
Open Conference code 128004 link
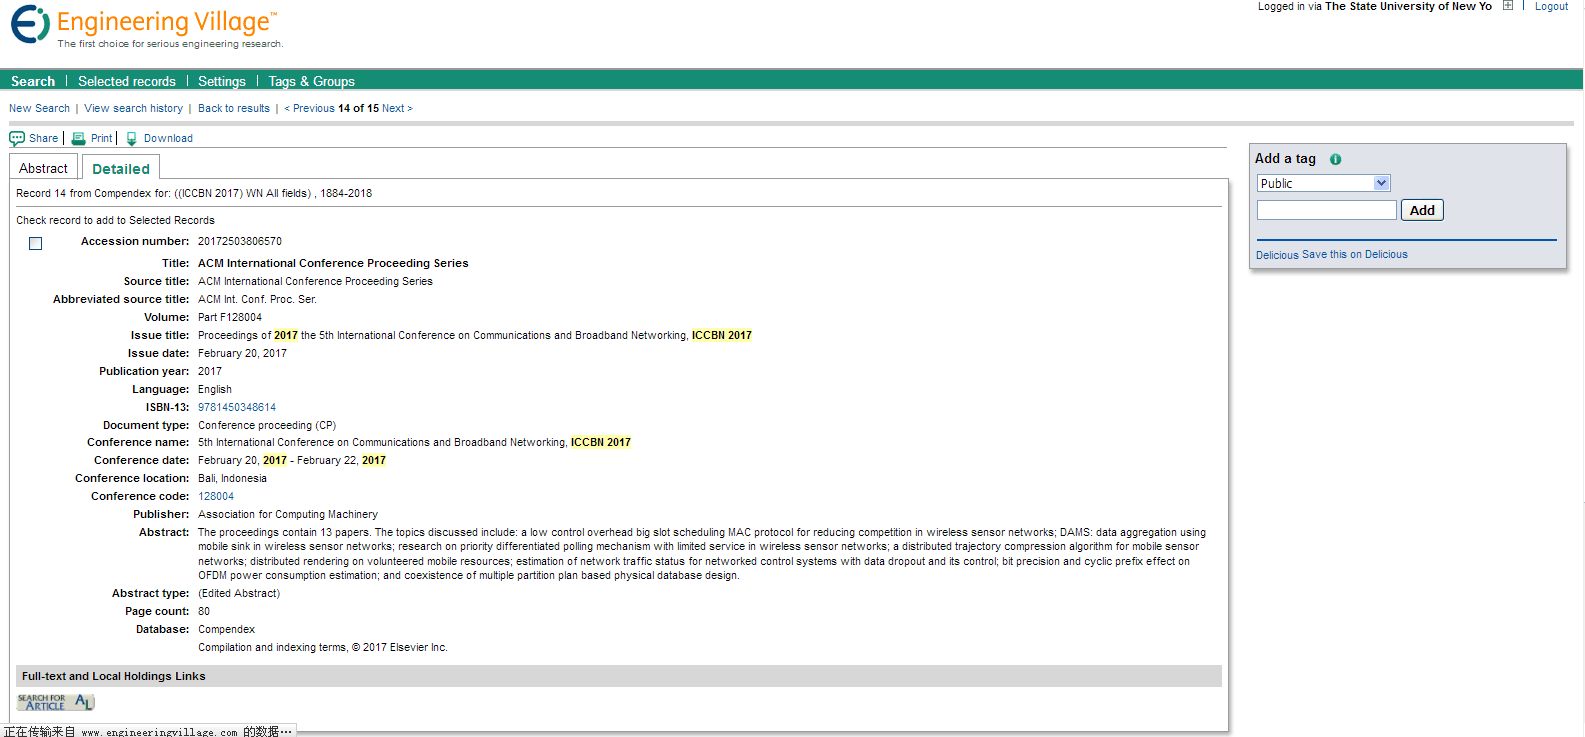pos(216,497)
